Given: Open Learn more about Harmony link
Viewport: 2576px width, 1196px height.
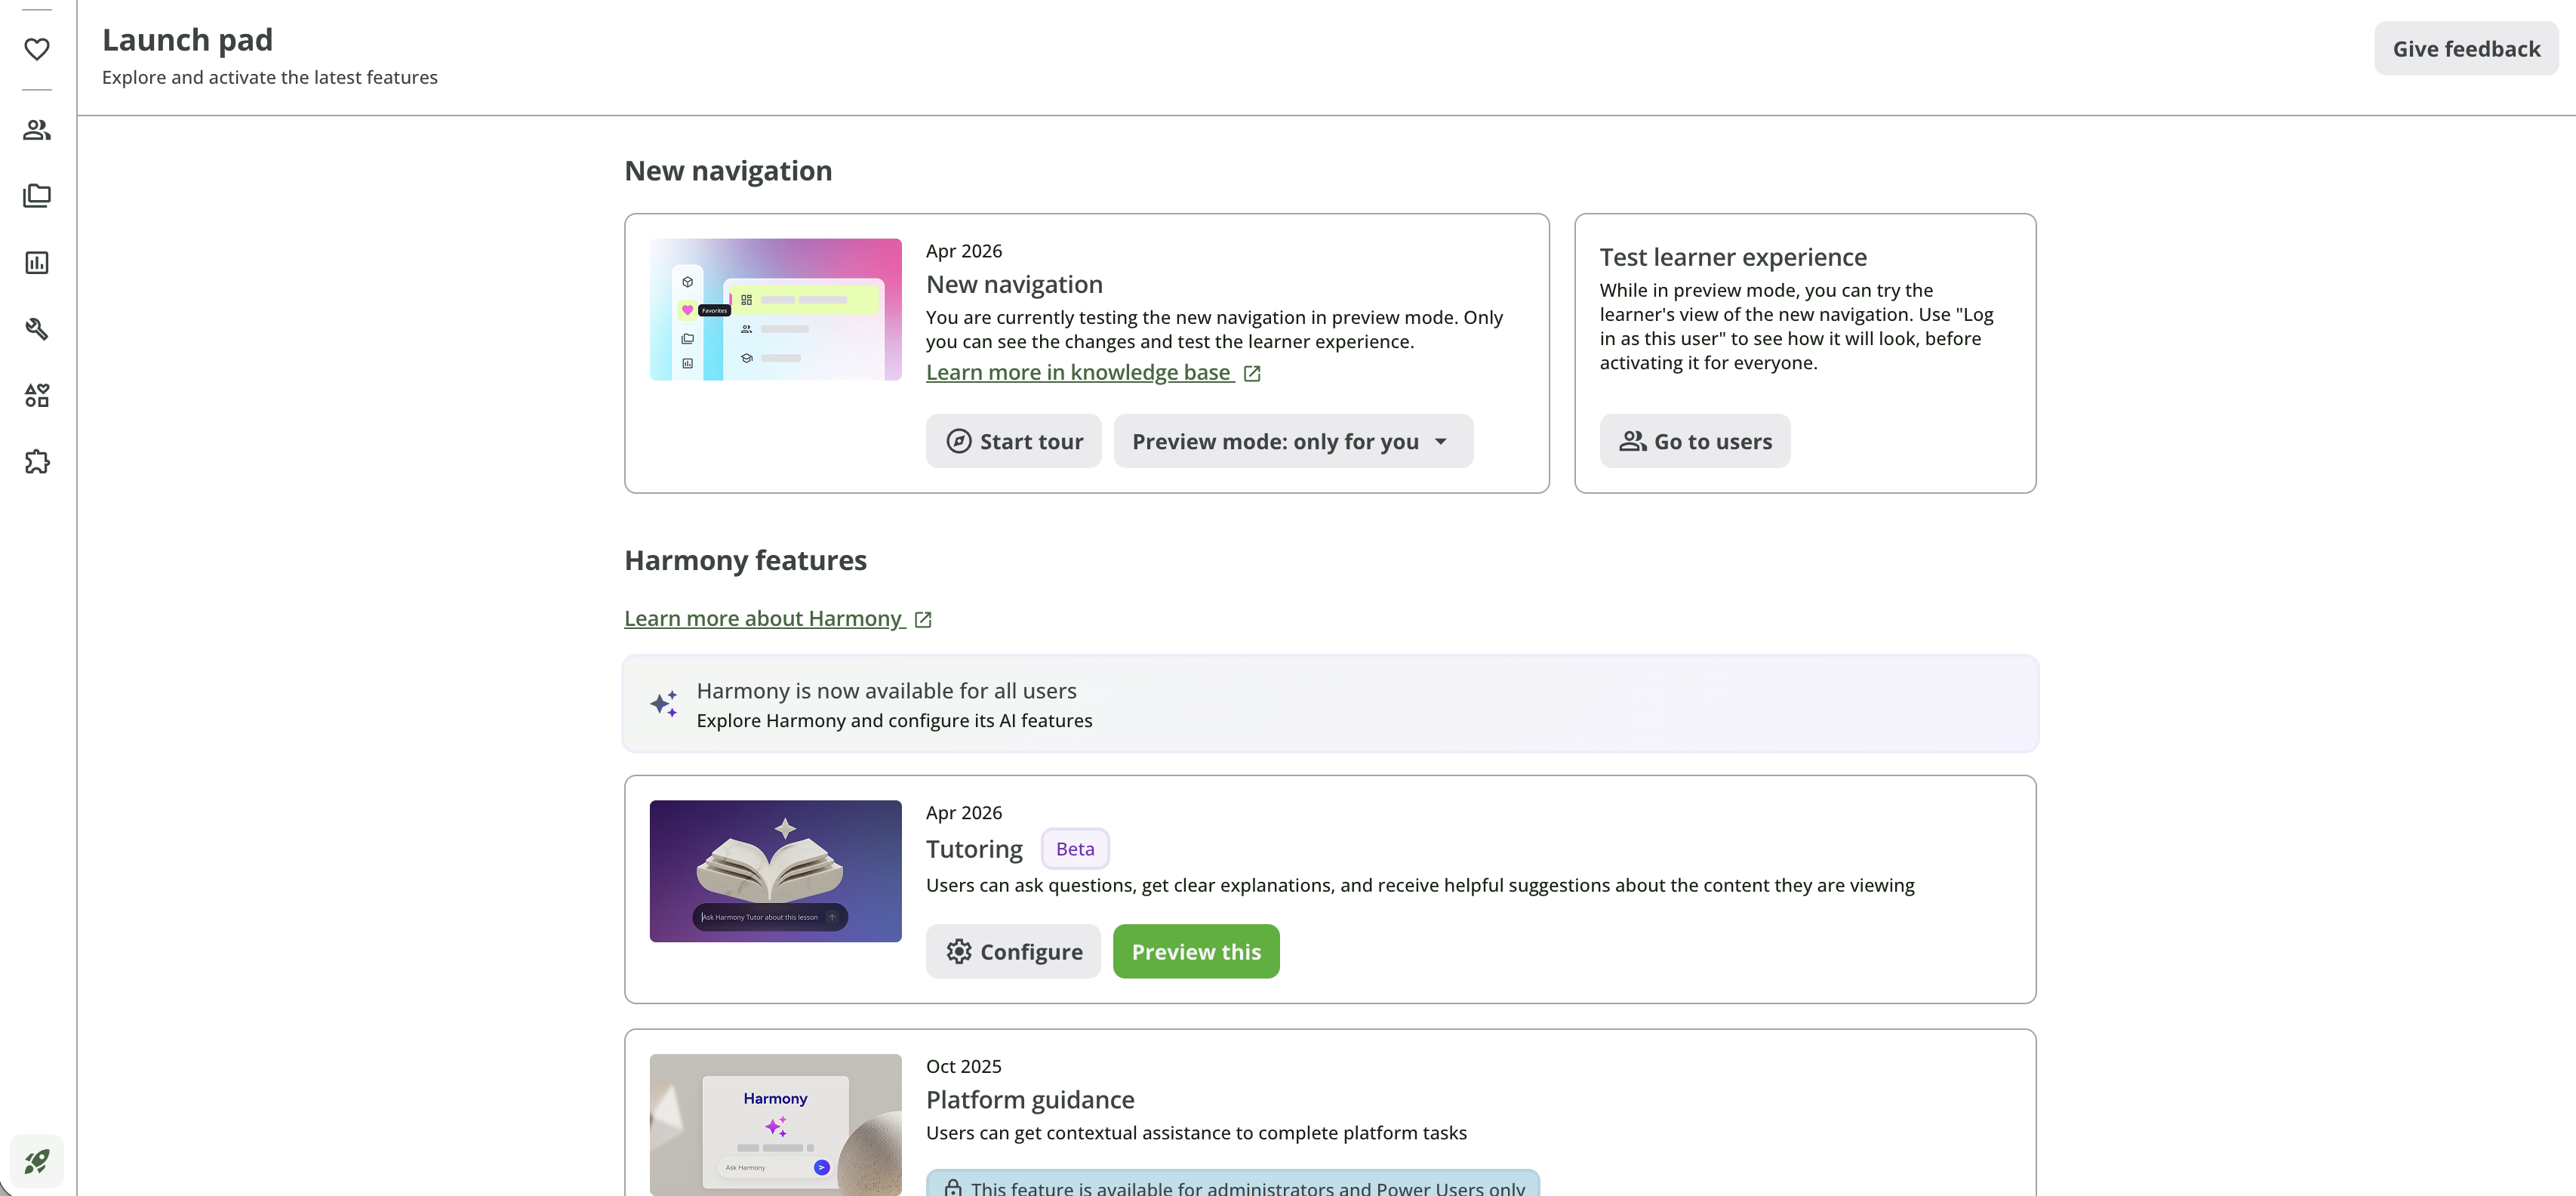Looking at the screenshot, I should (x=765, y=619).
